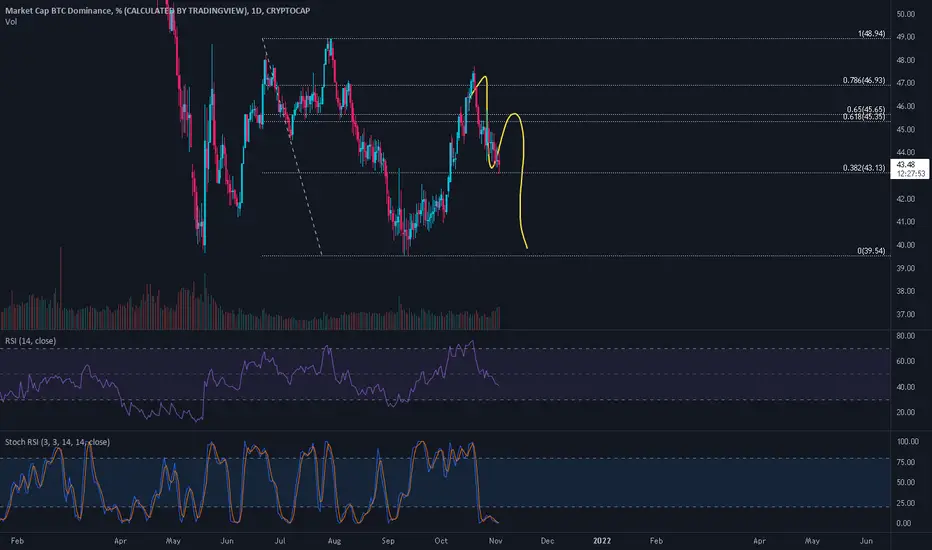The height and width of the screenshot is (550, 932).
Task: Click the current price tag 43.48
Action: [x=910, y=169]
